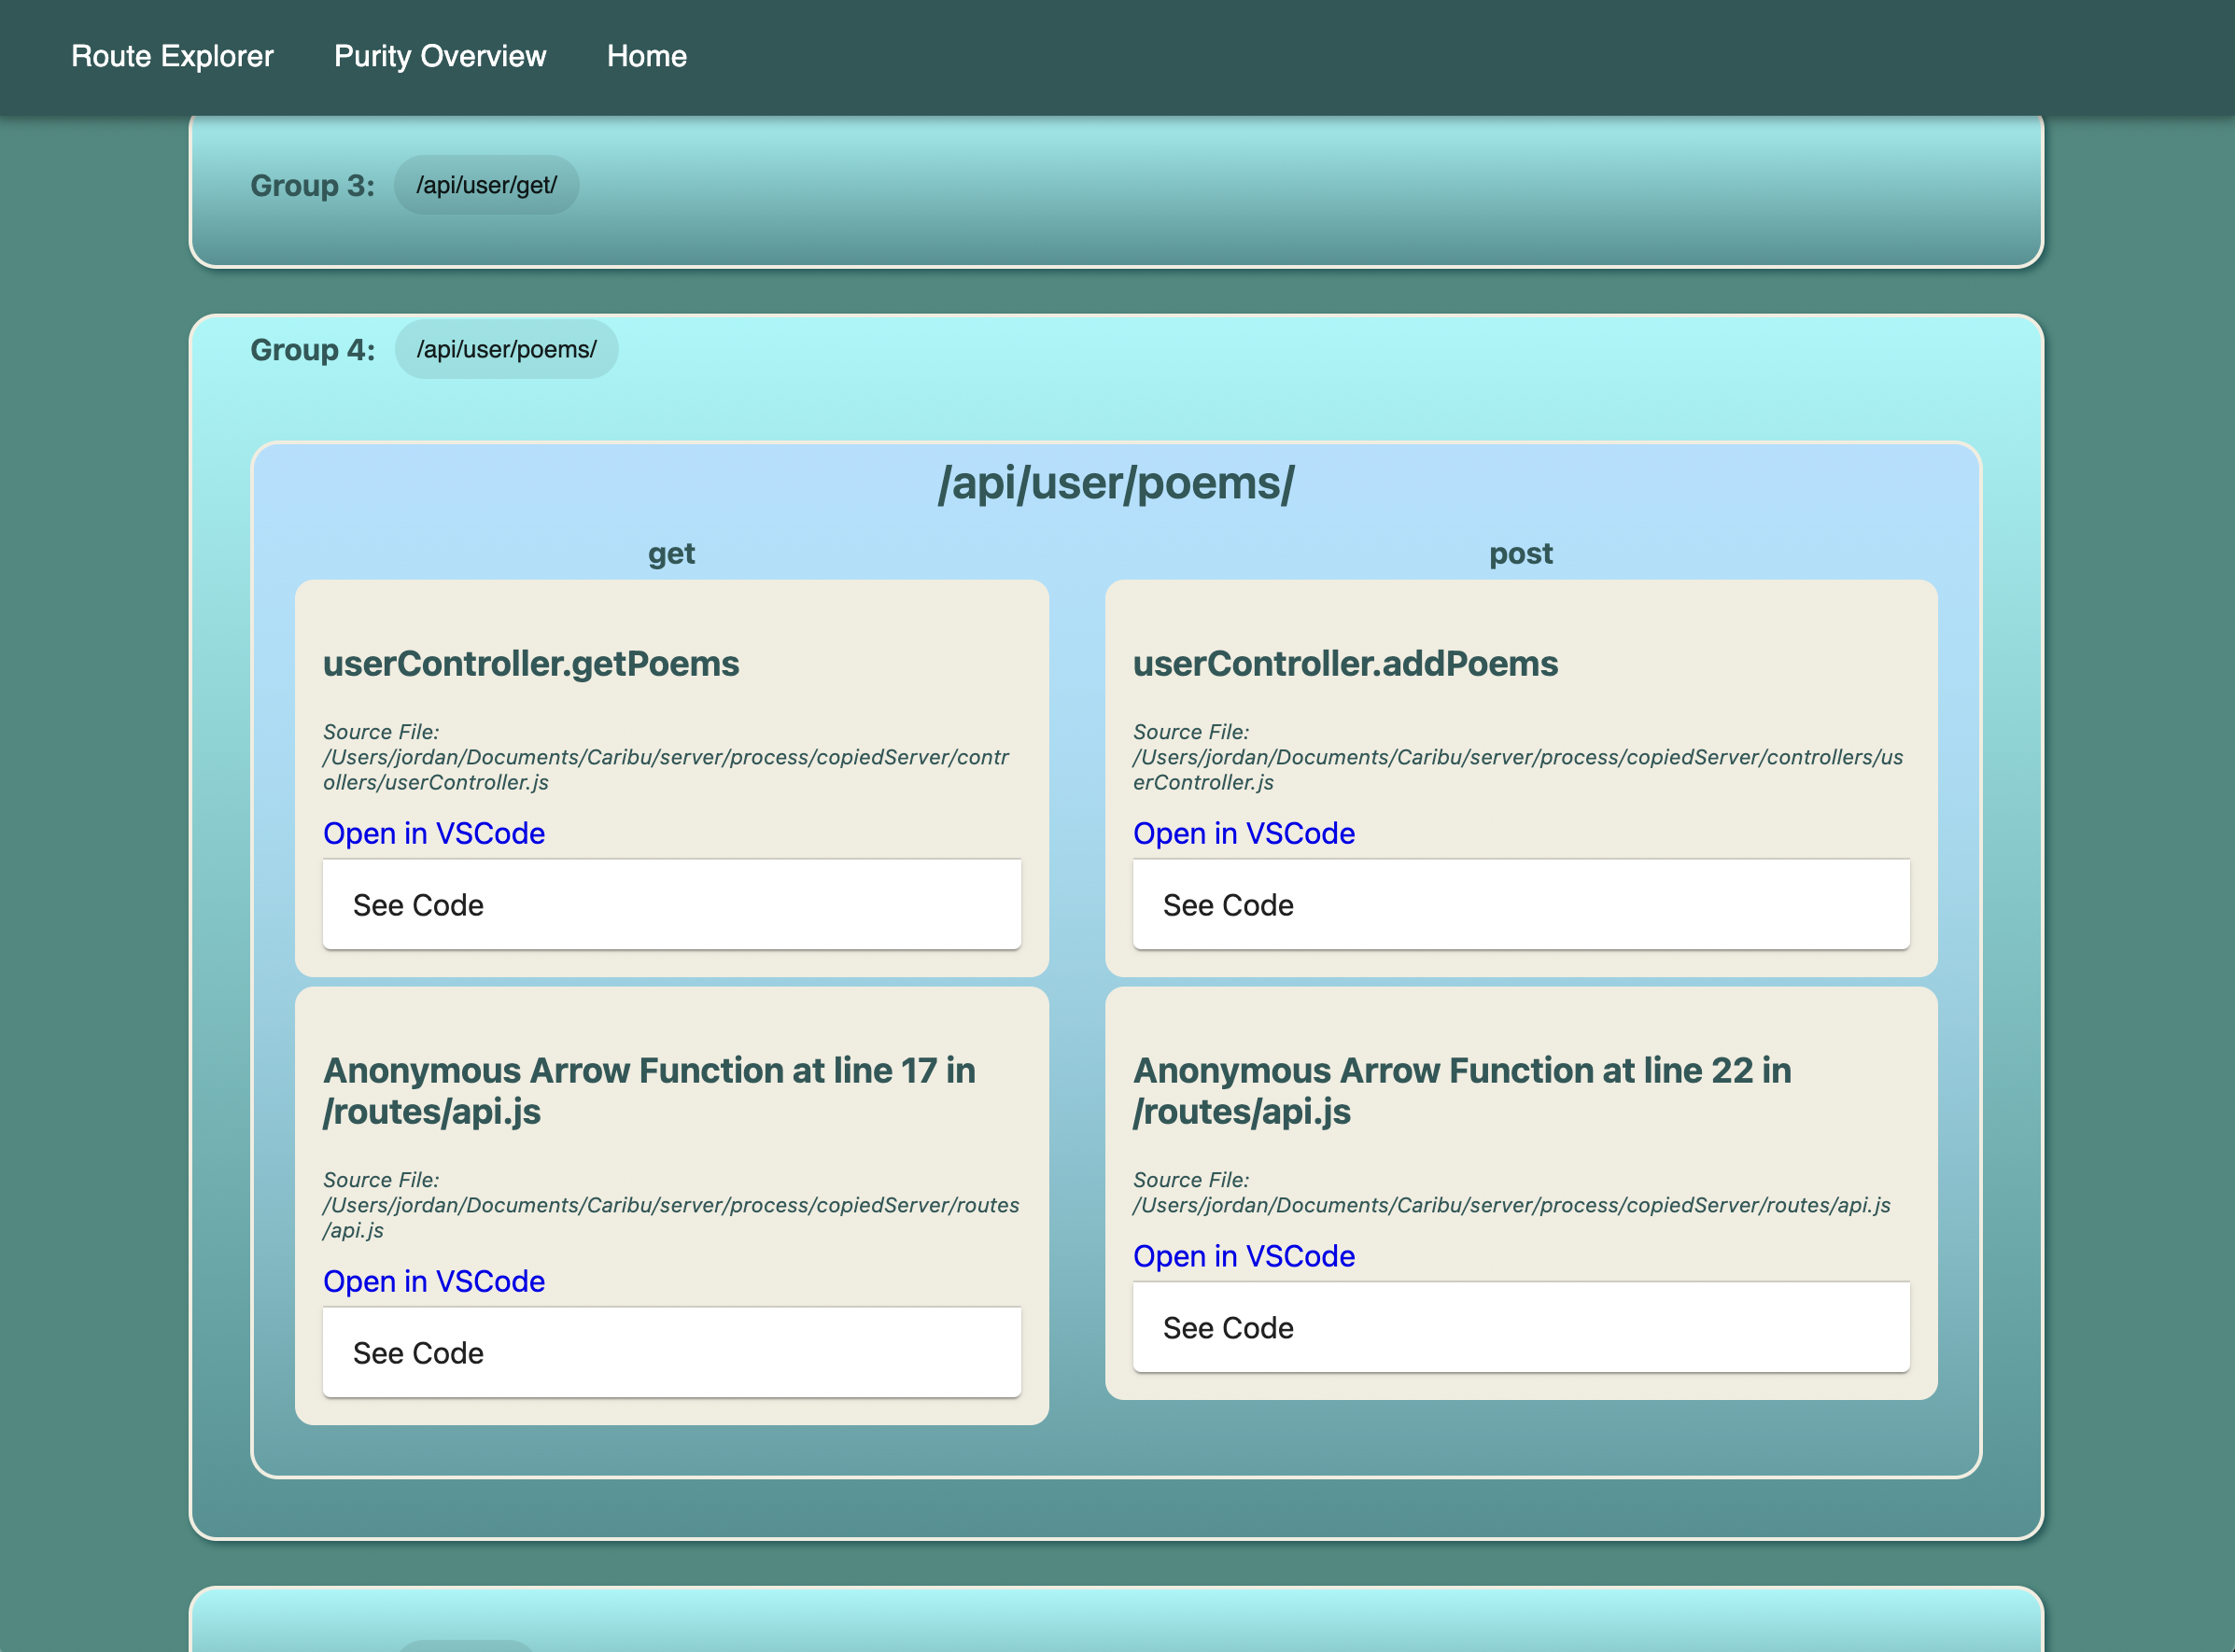Click source file path under userController.getPoems
Screen dimensions: 2235x1652
pos(666,769)
